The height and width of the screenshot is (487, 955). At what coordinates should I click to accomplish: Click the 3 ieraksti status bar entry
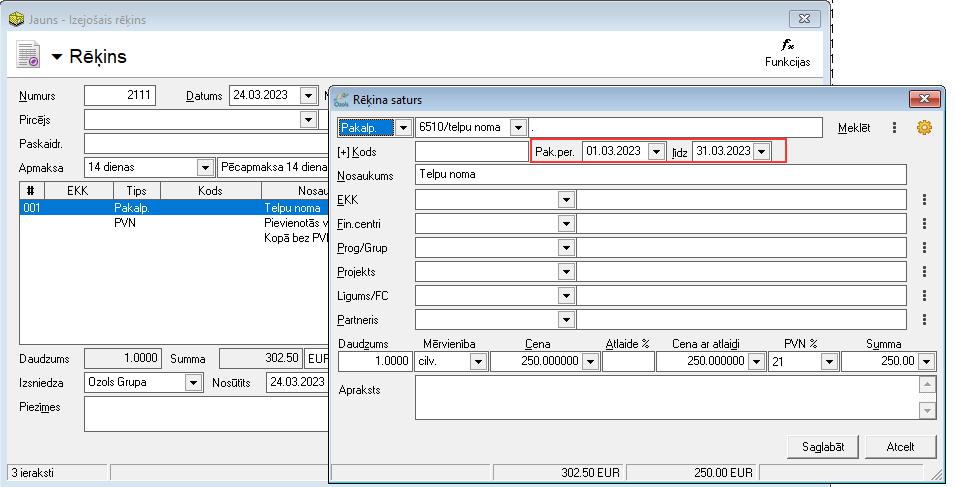[57, 472]
